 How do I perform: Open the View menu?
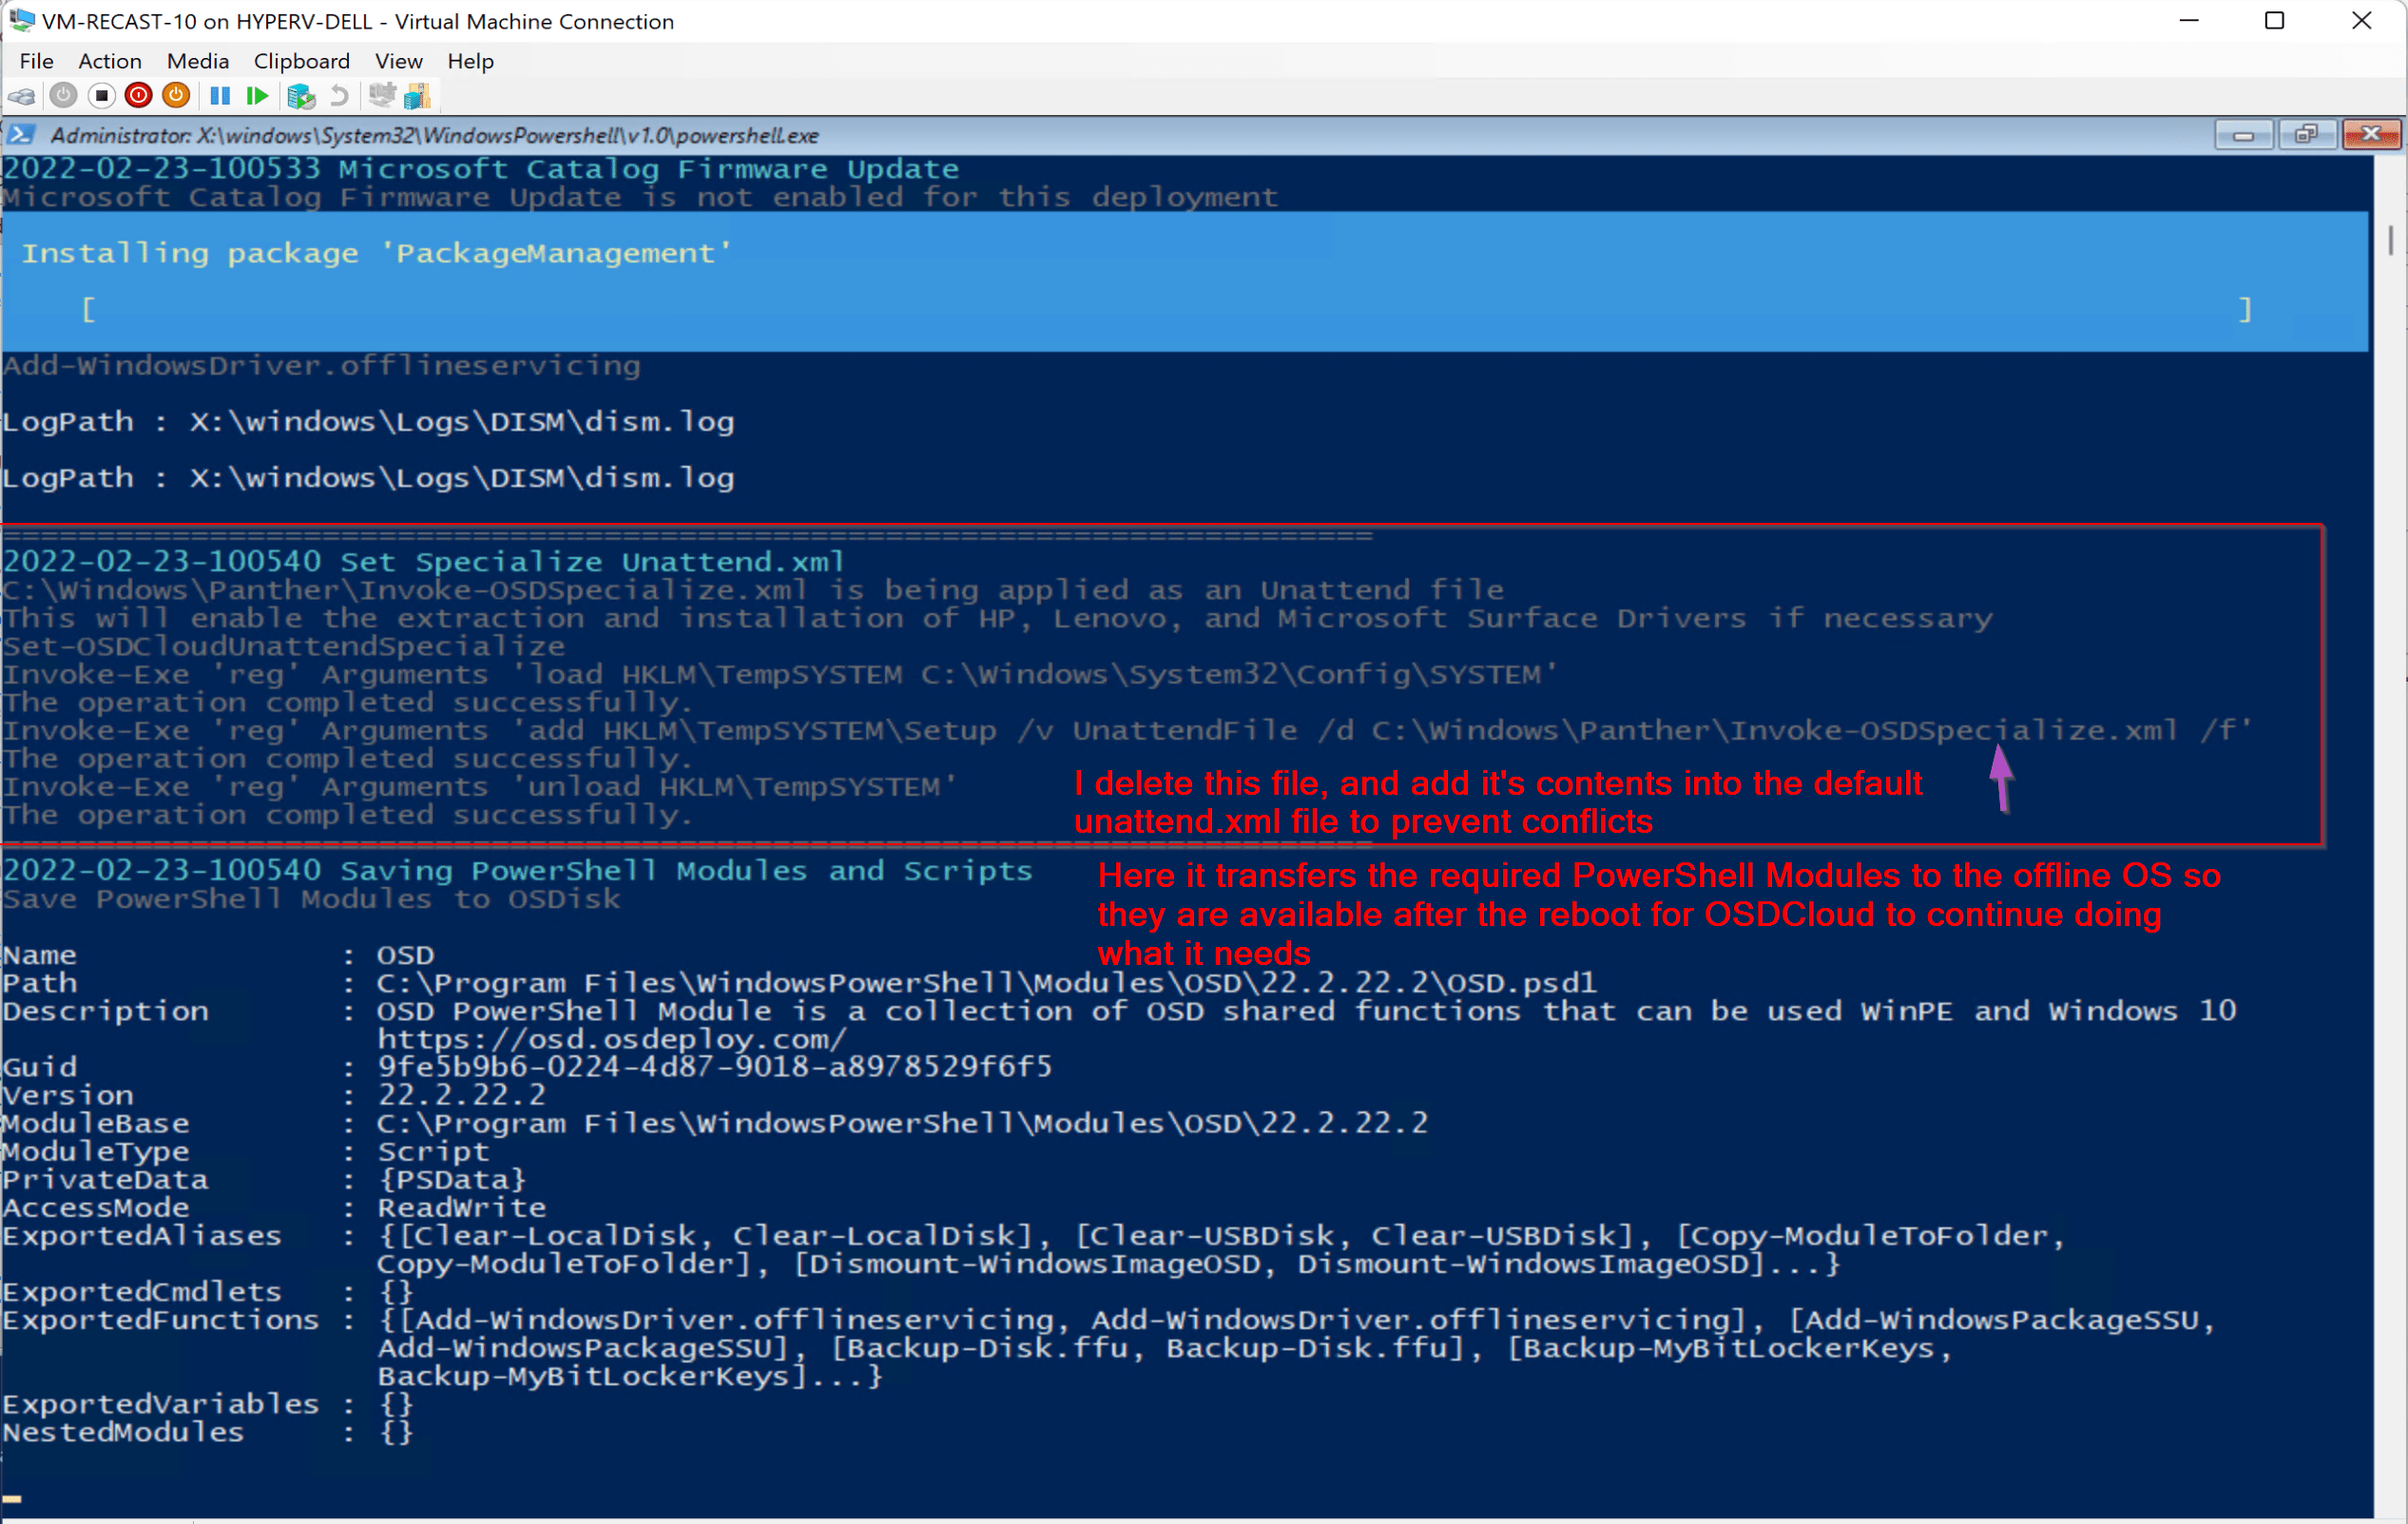398,61
